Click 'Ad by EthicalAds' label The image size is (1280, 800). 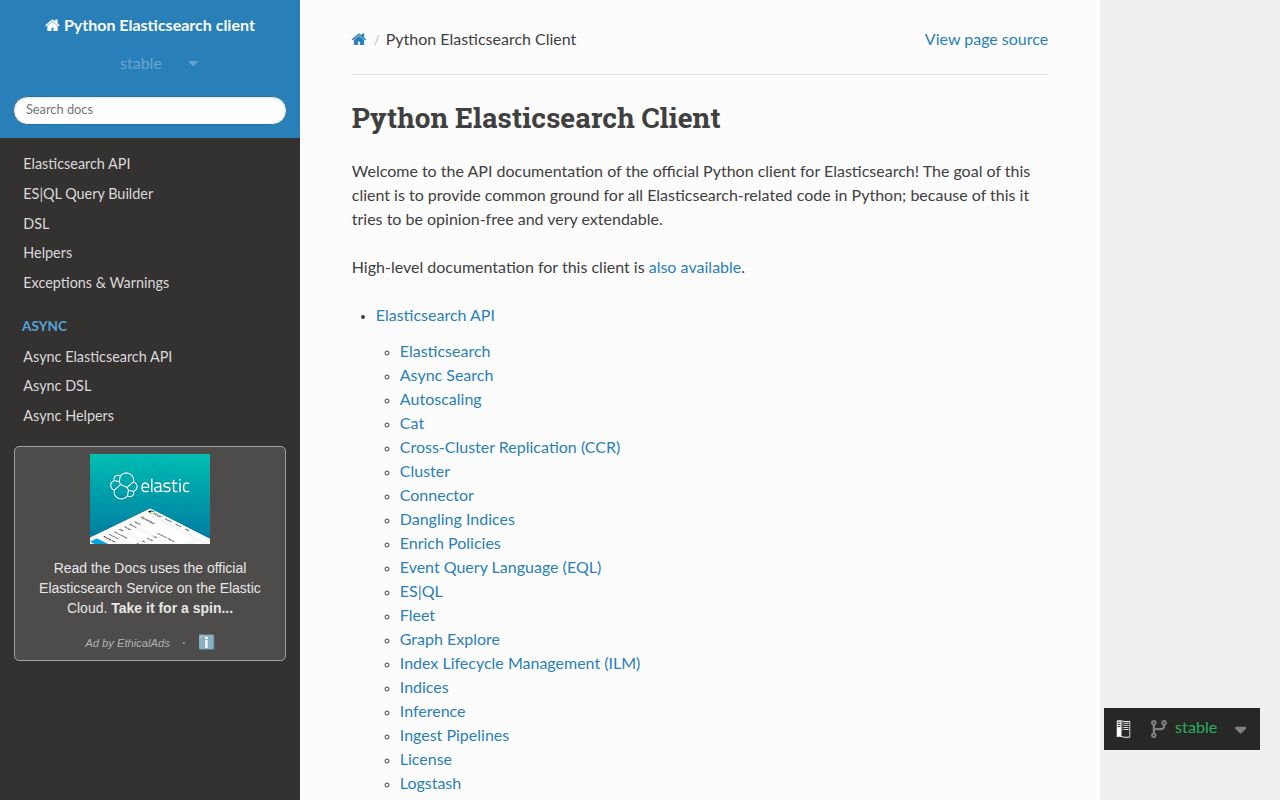127,643
